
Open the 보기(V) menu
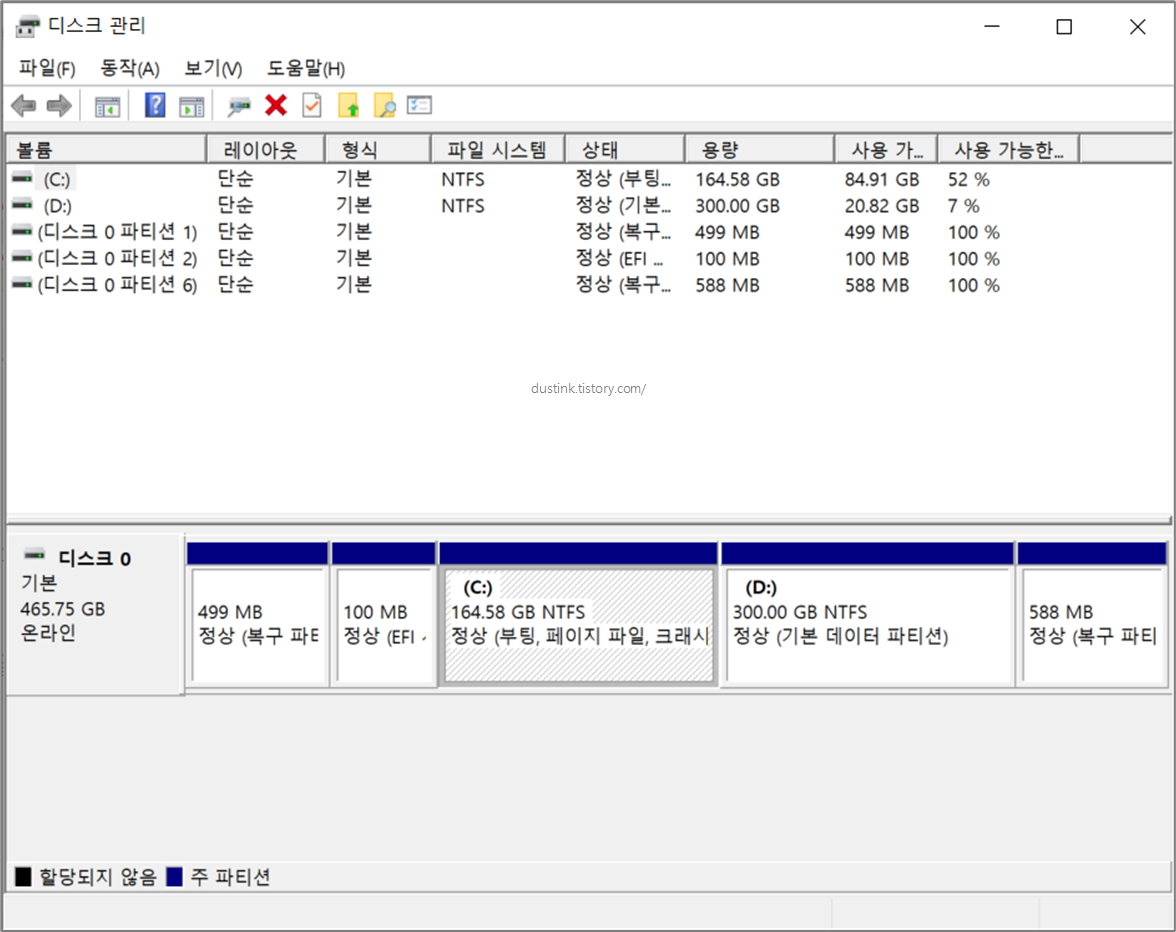point(213,69)
